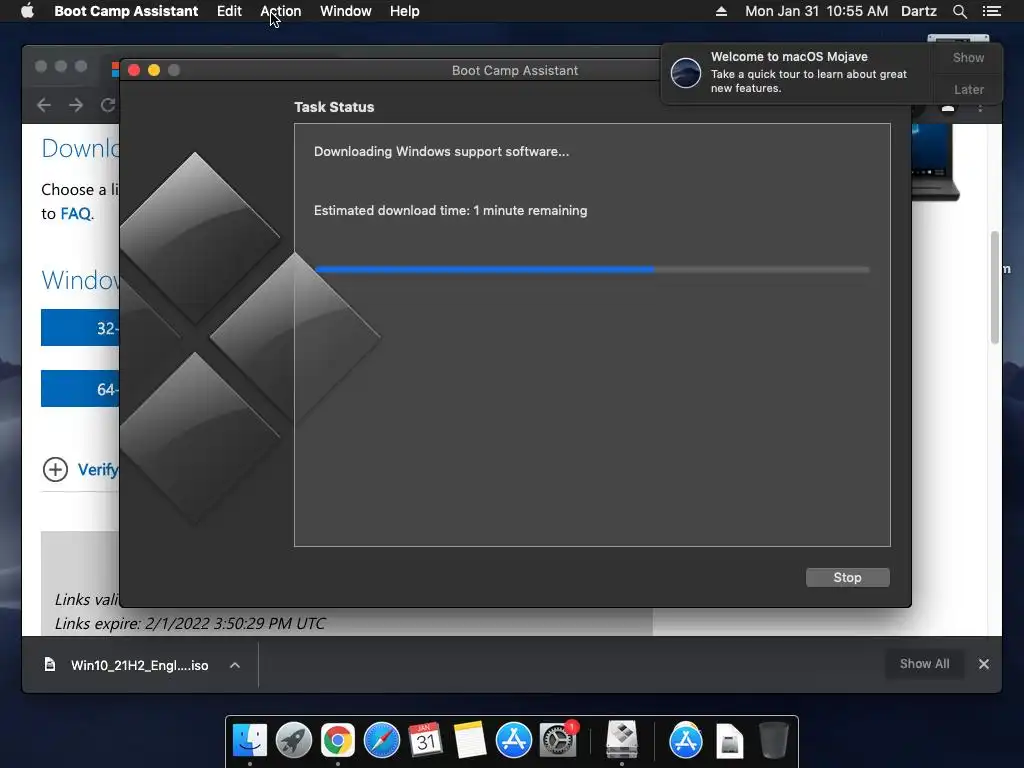This screenshot has height=768, width=1024.
Task: Click the download progress bar
Action: pos(592,269)
